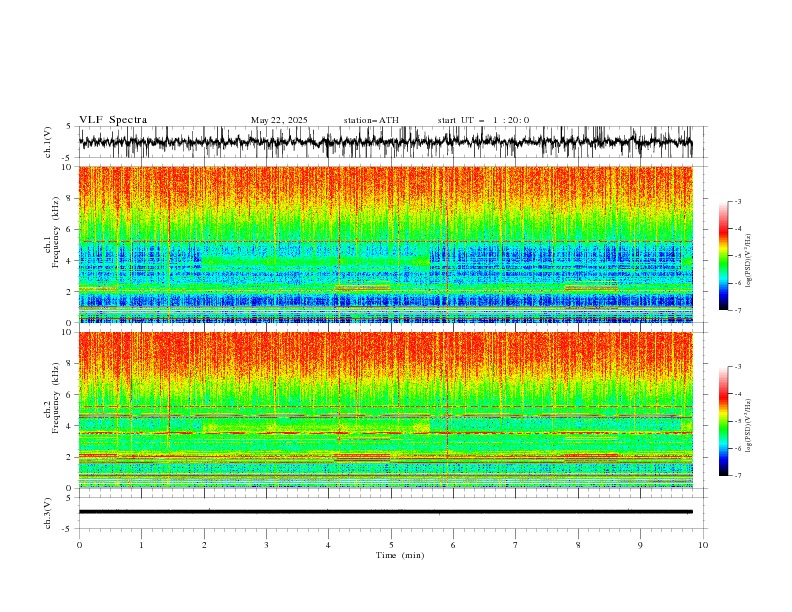Click the ch.2 colorbar log(PSD) label
792x612 pixels.
pyautogui.click(x=749, y=425)
